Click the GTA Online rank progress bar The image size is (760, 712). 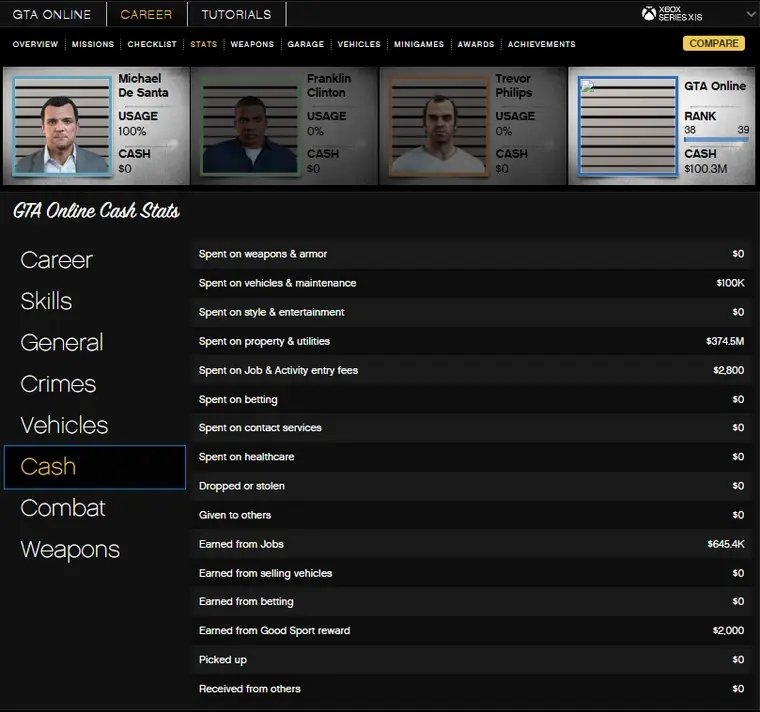point(715,140)
